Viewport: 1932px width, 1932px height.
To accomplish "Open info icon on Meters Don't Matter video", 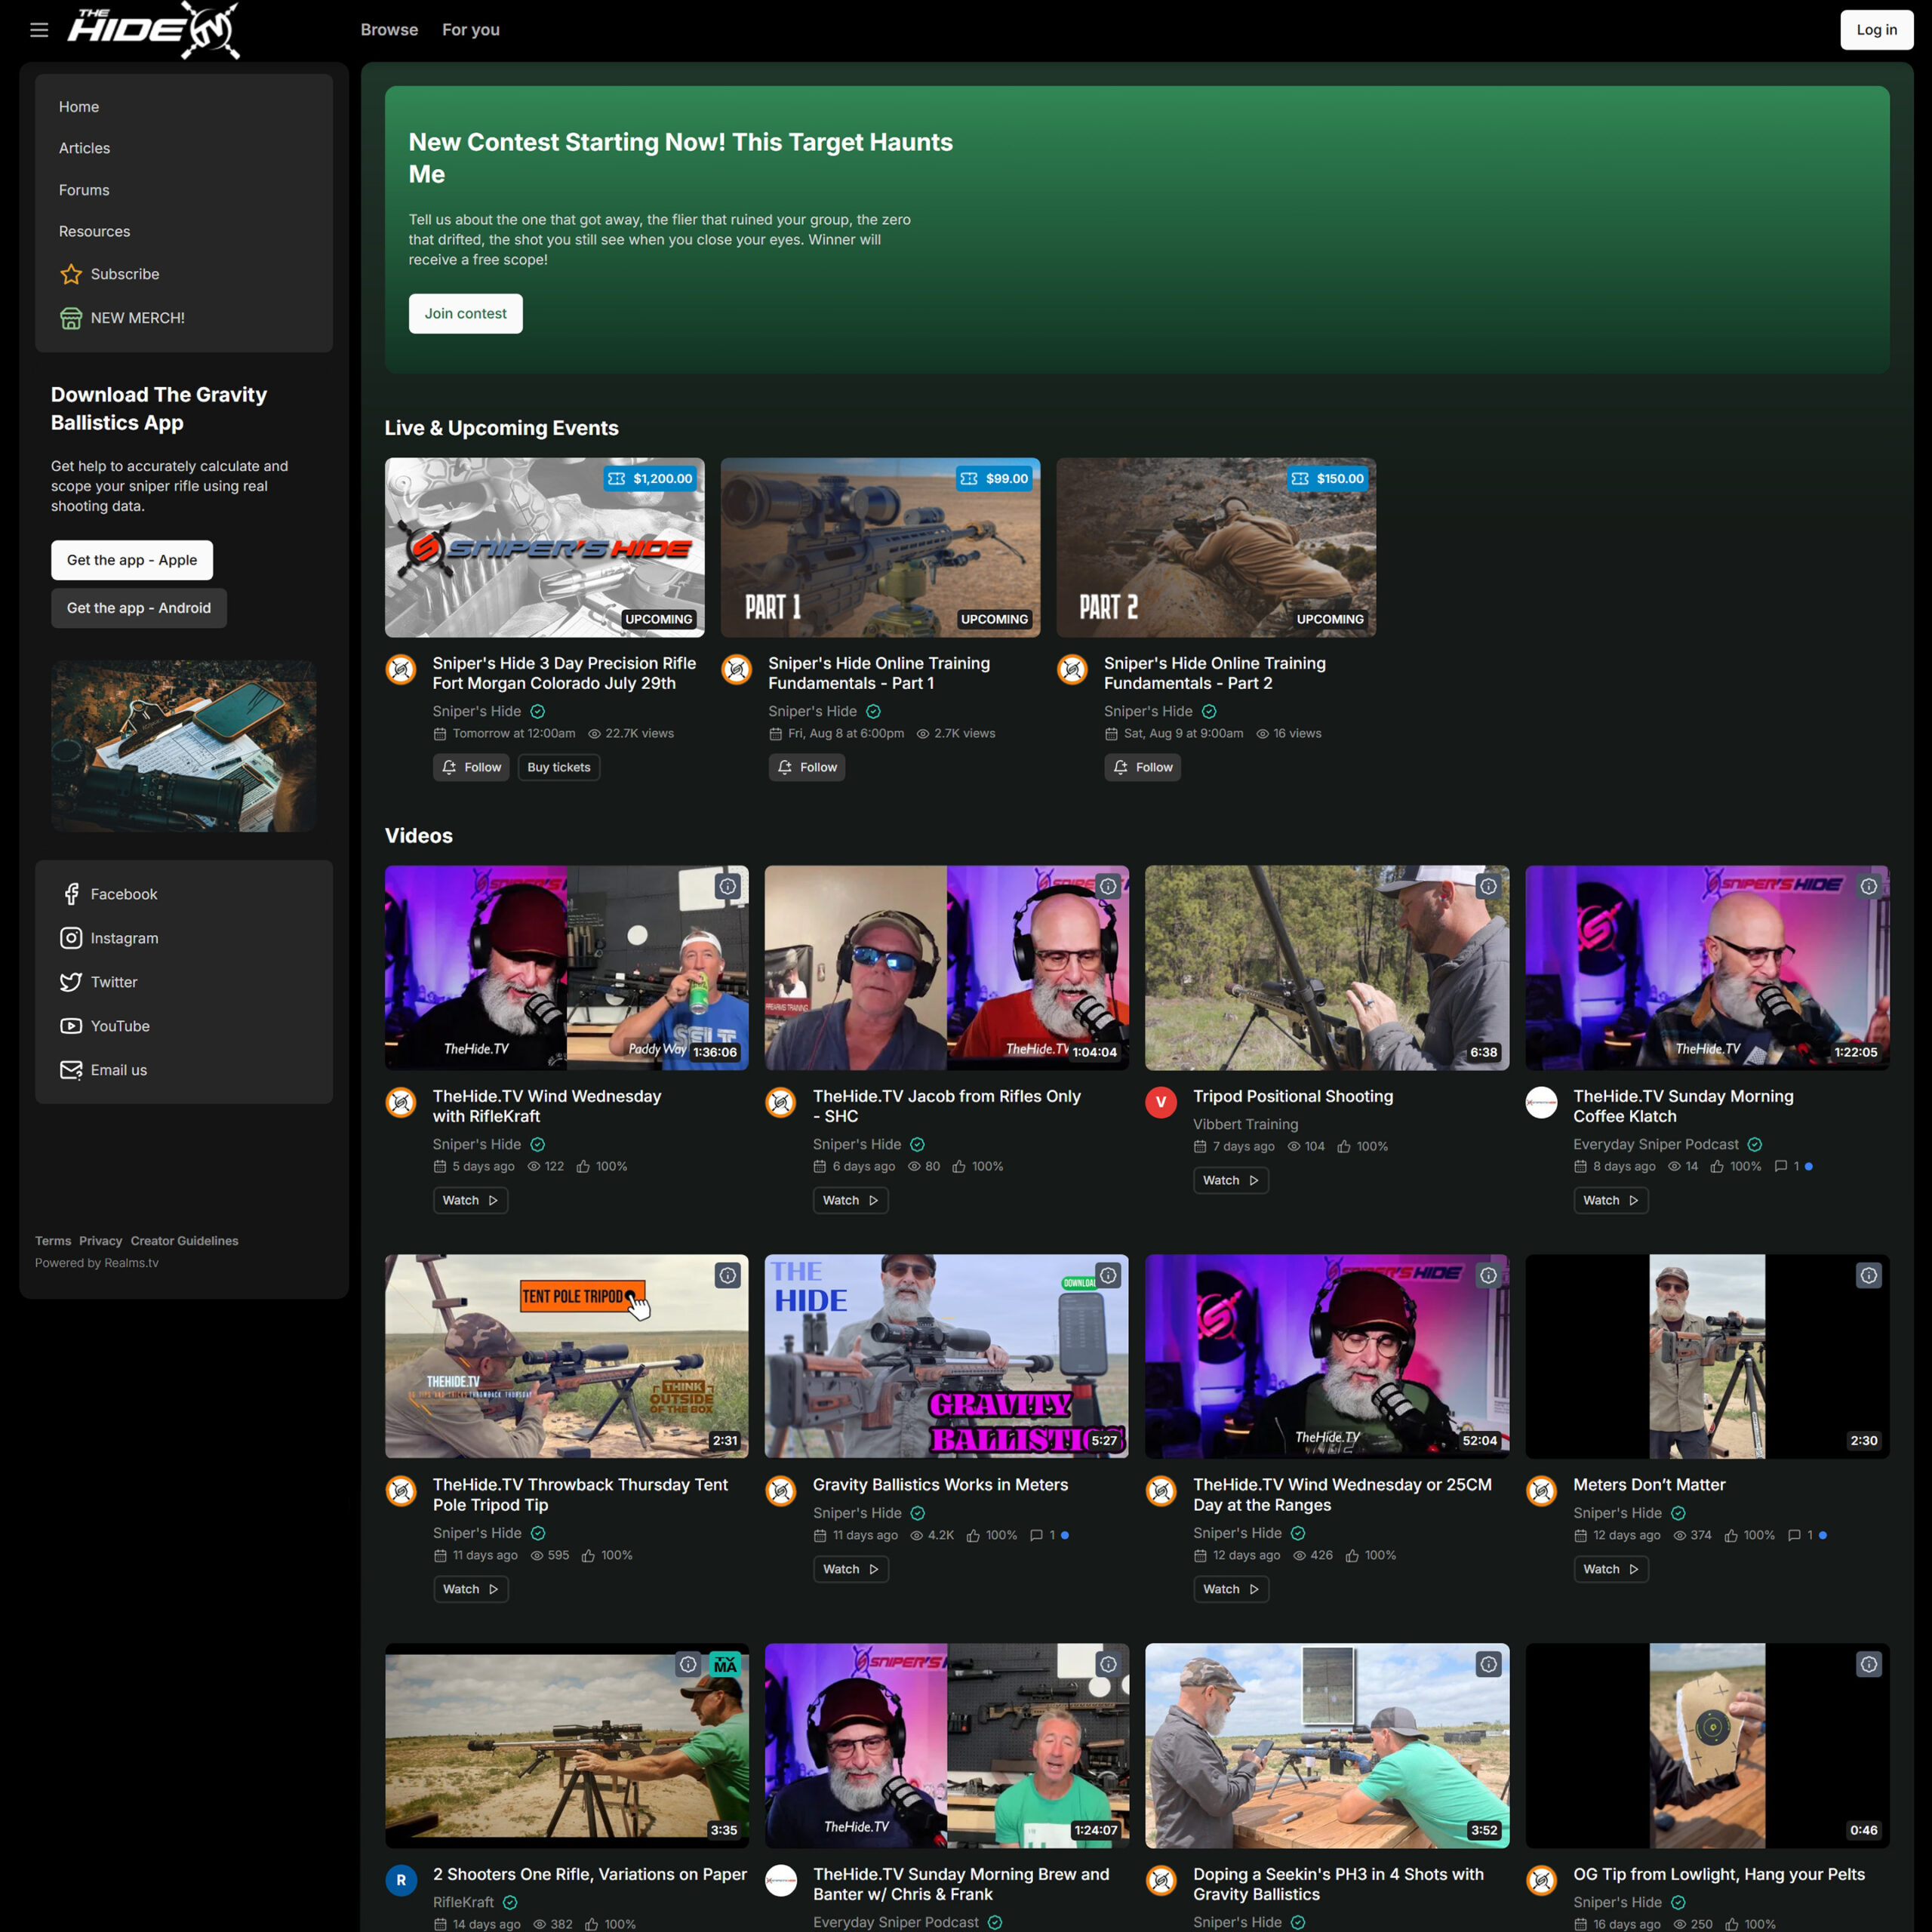I will pyautogui.click(x=1868, y=1275).
